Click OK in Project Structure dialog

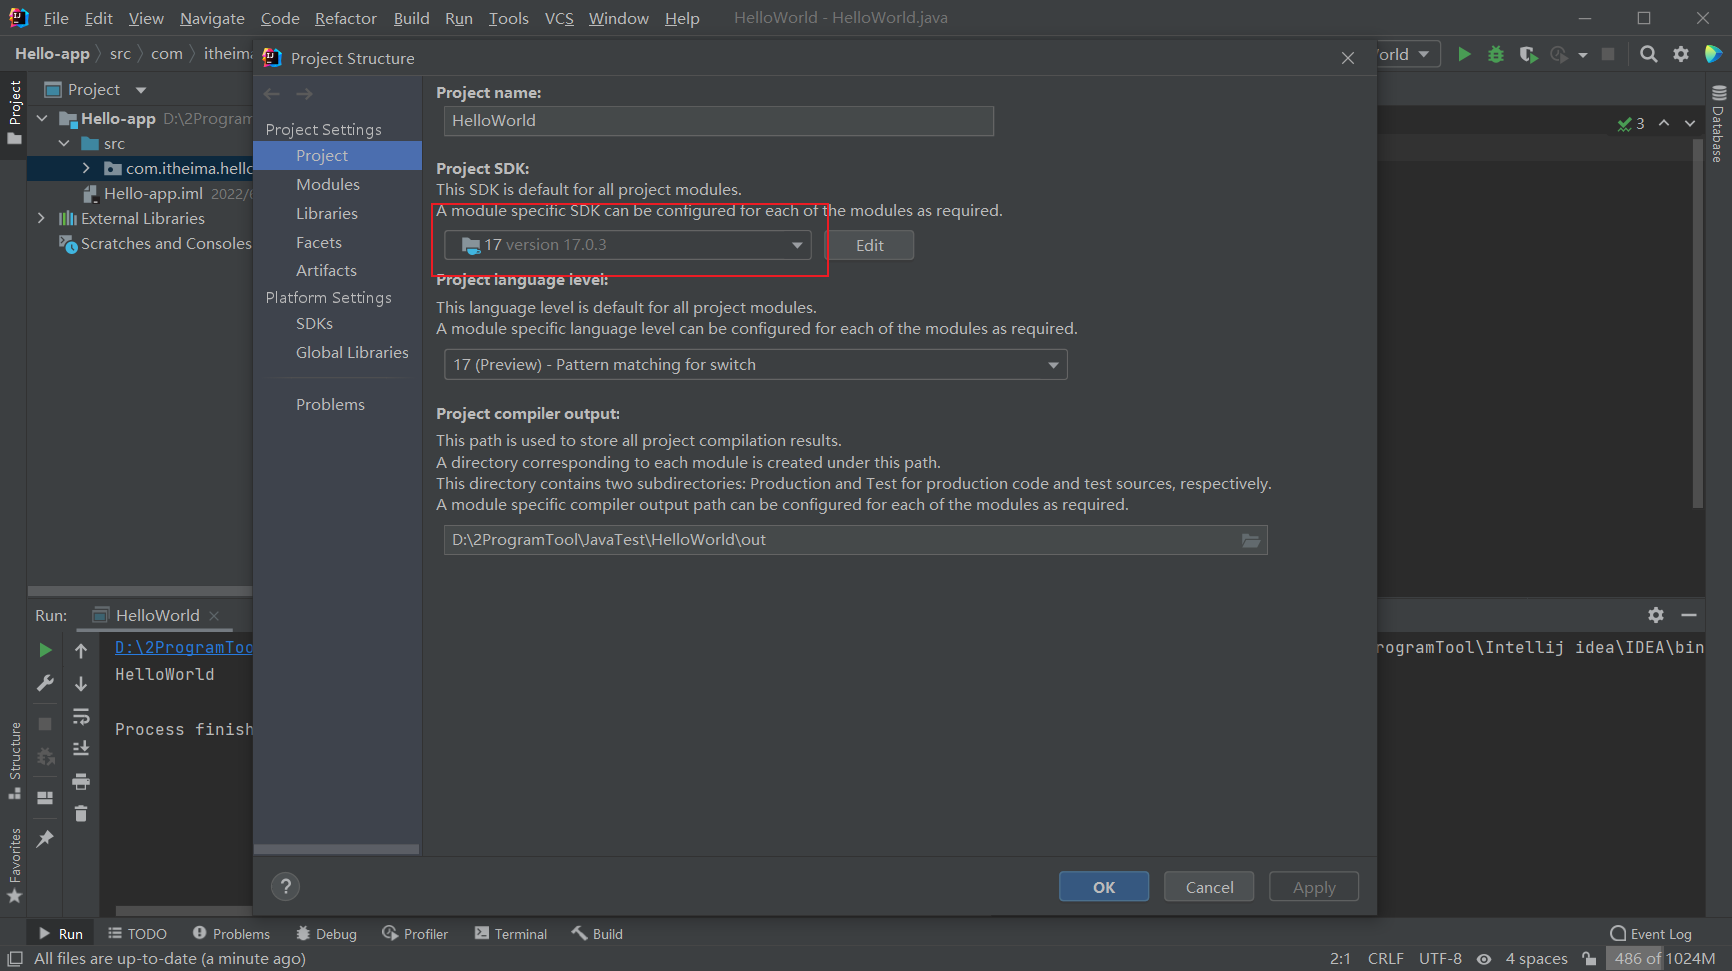coord(1104,887)
